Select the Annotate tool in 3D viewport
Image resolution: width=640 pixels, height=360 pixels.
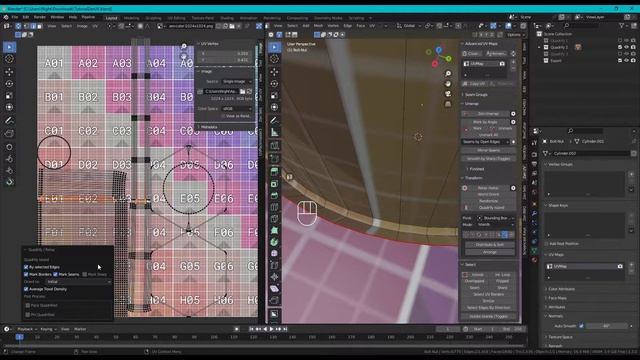(274, 121)
